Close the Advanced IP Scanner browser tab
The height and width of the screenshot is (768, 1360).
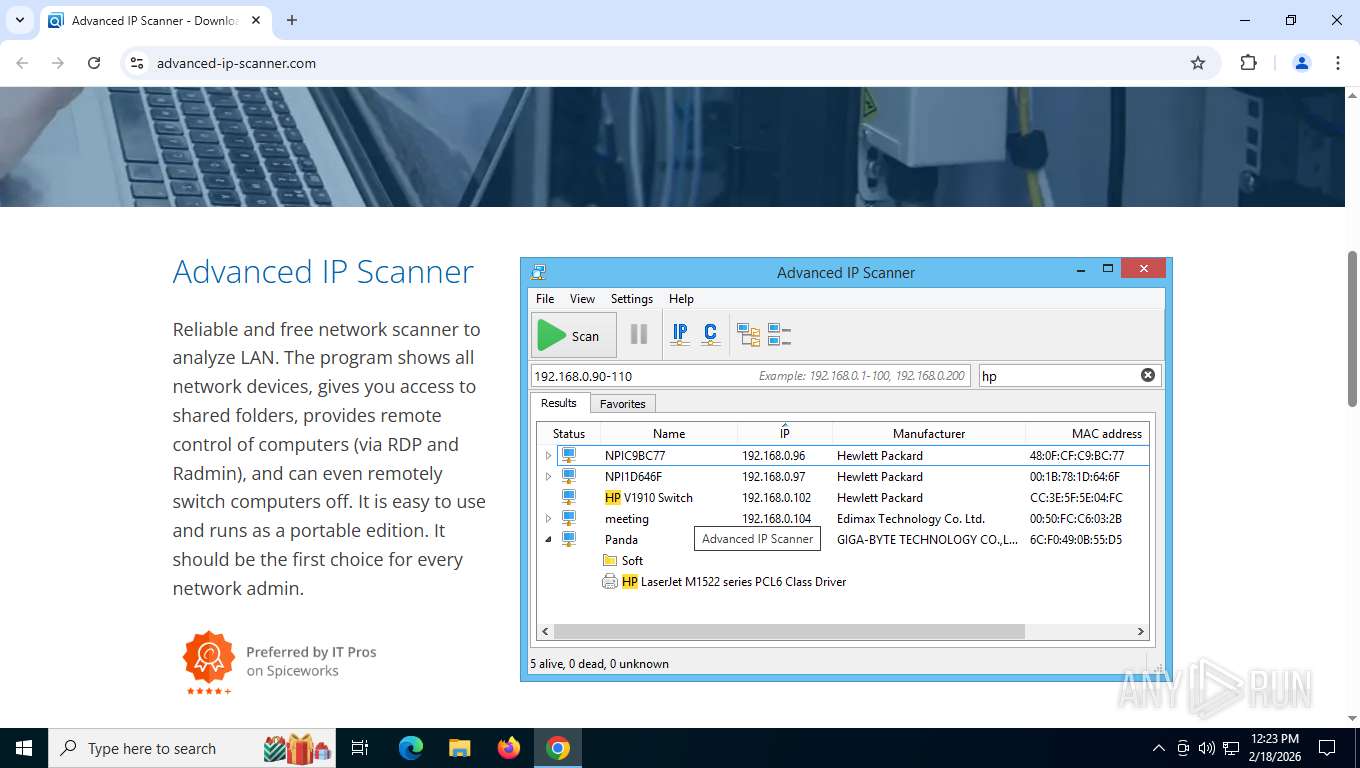pos(256,20)
